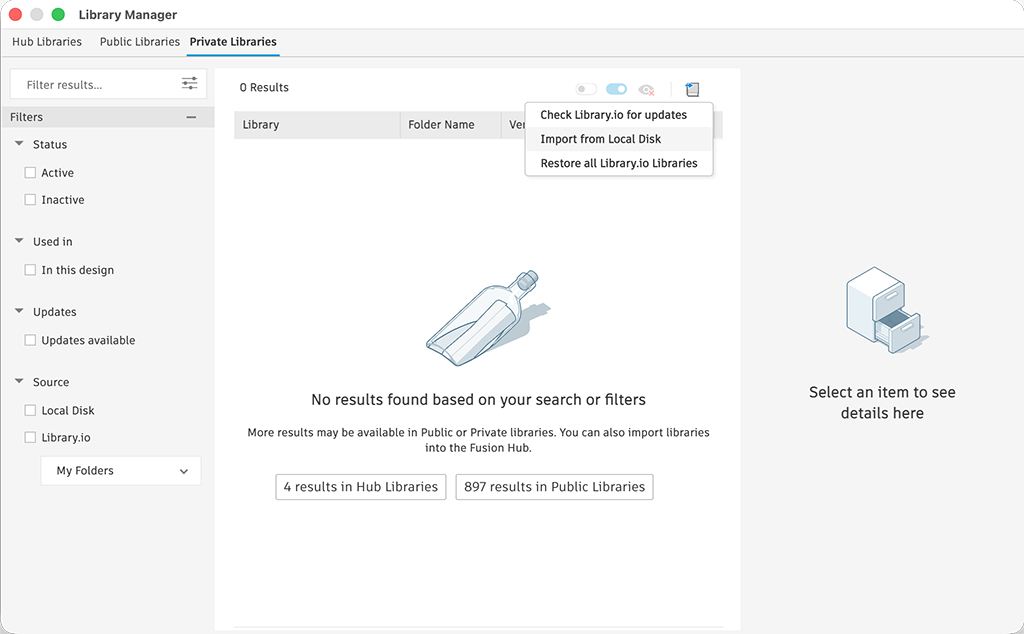The image size is (1024, 634).
Task: Switch to the Hub Libraries tab
Action: pos(47,42)
